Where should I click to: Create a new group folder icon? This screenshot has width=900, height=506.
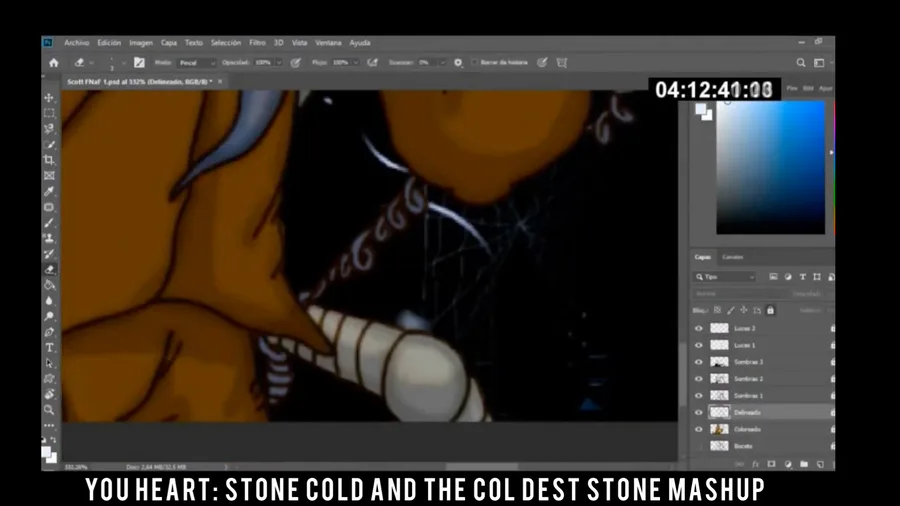click(804, 464)
